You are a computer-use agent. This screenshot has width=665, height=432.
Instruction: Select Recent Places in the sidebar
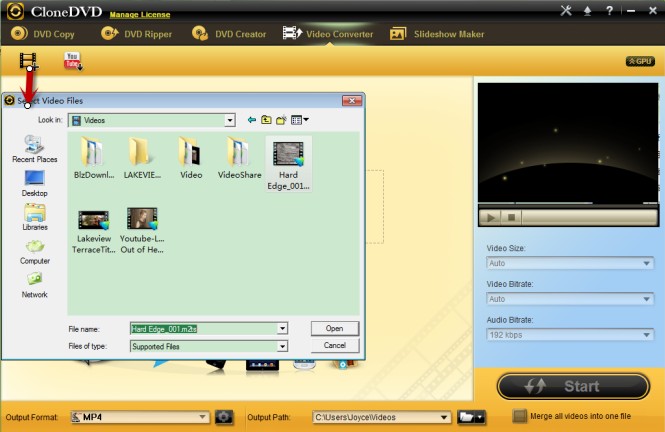pos(34,149)
